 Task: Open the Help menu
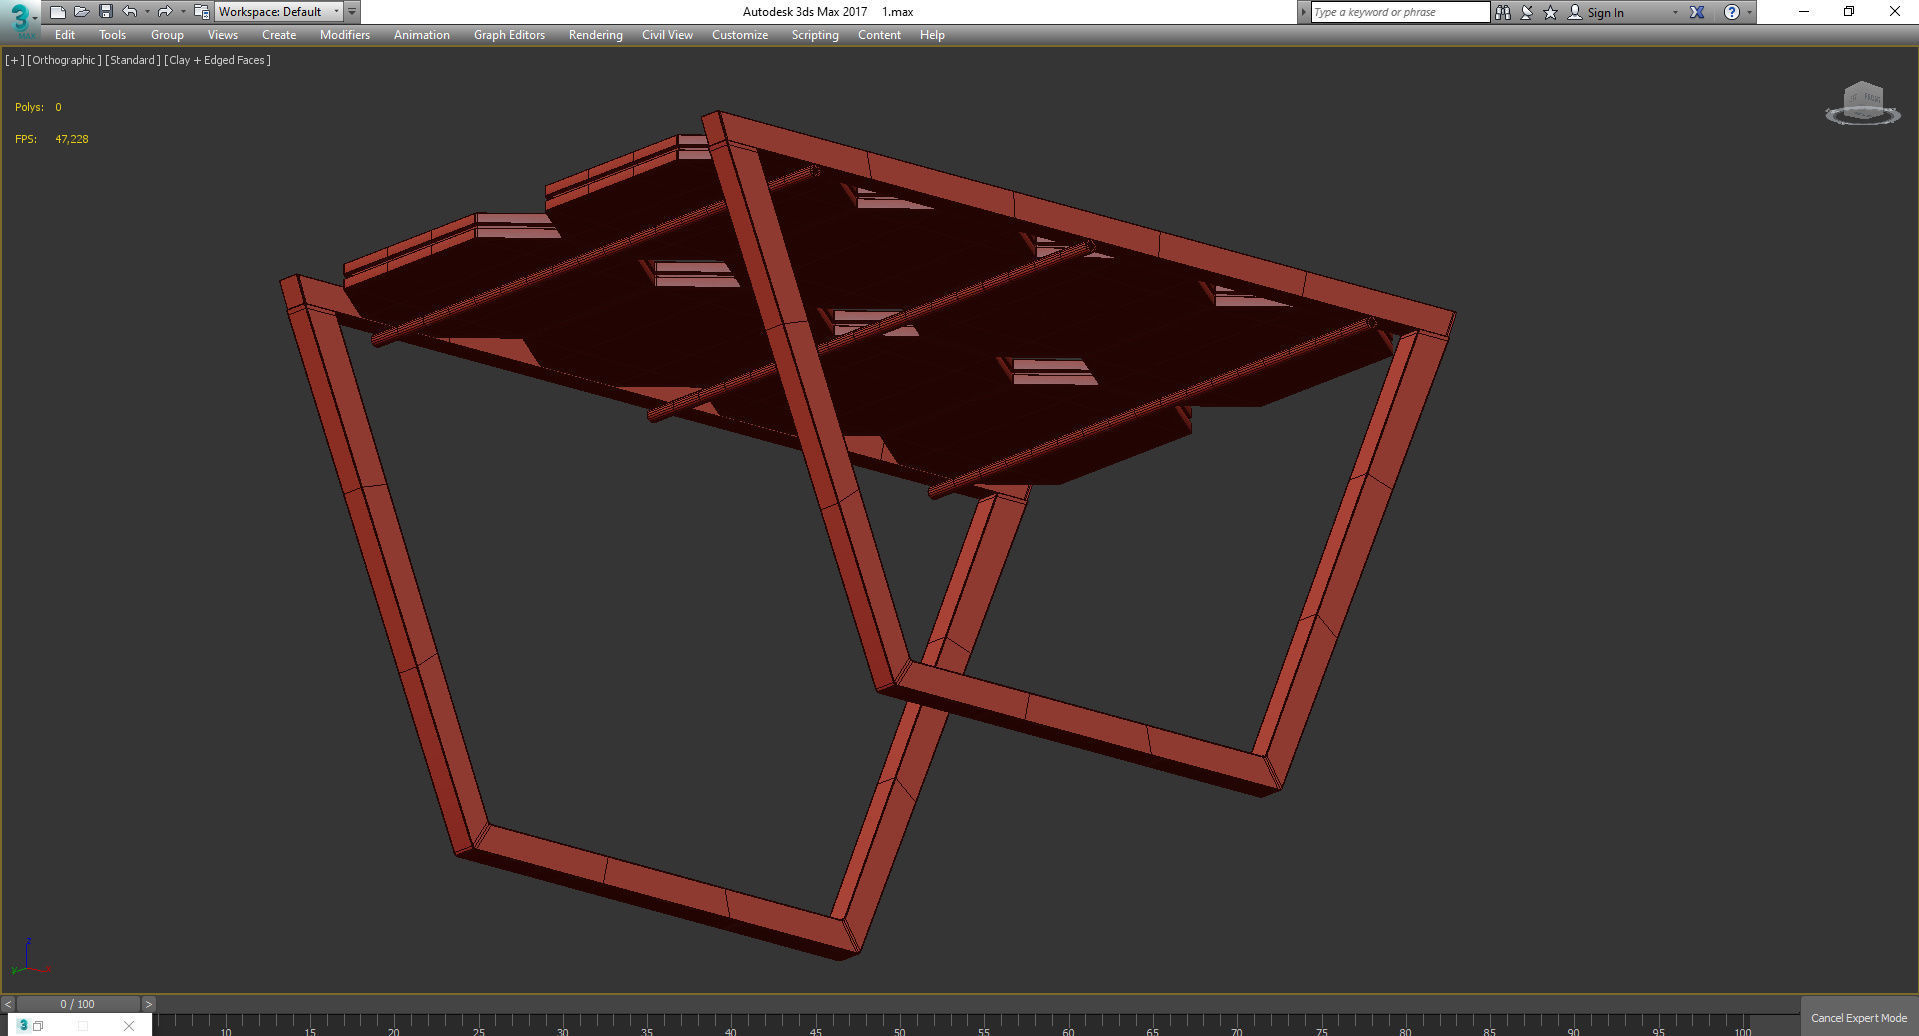[x=932, y=35]
